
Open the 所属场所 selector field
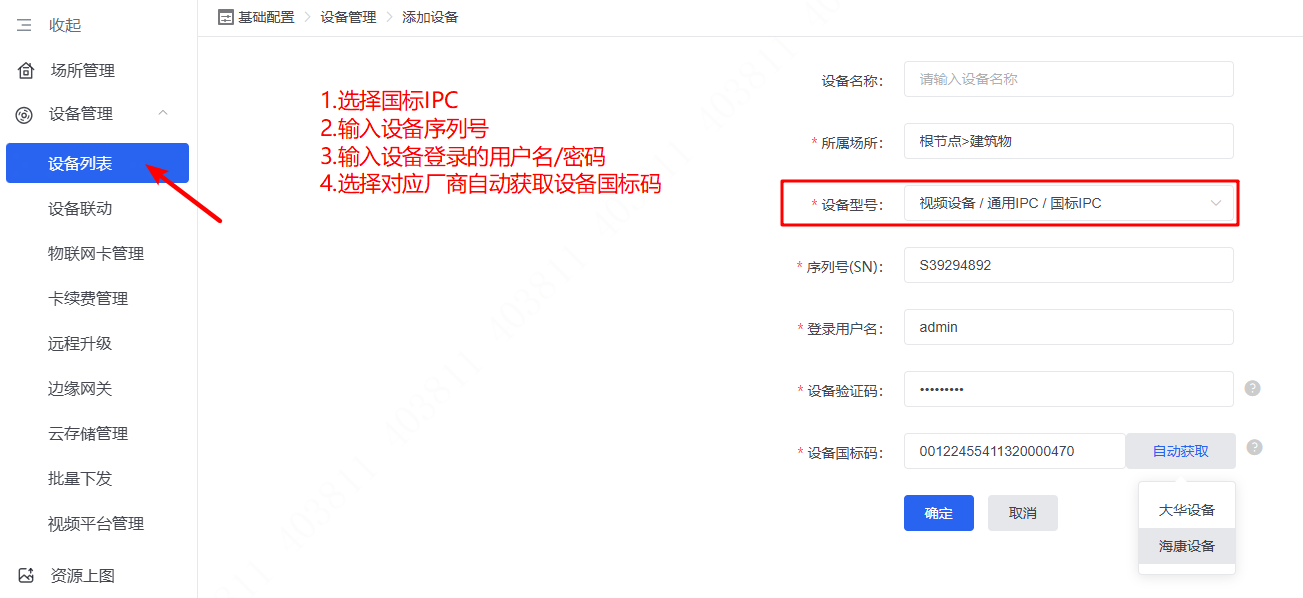tap(1068, 141)
